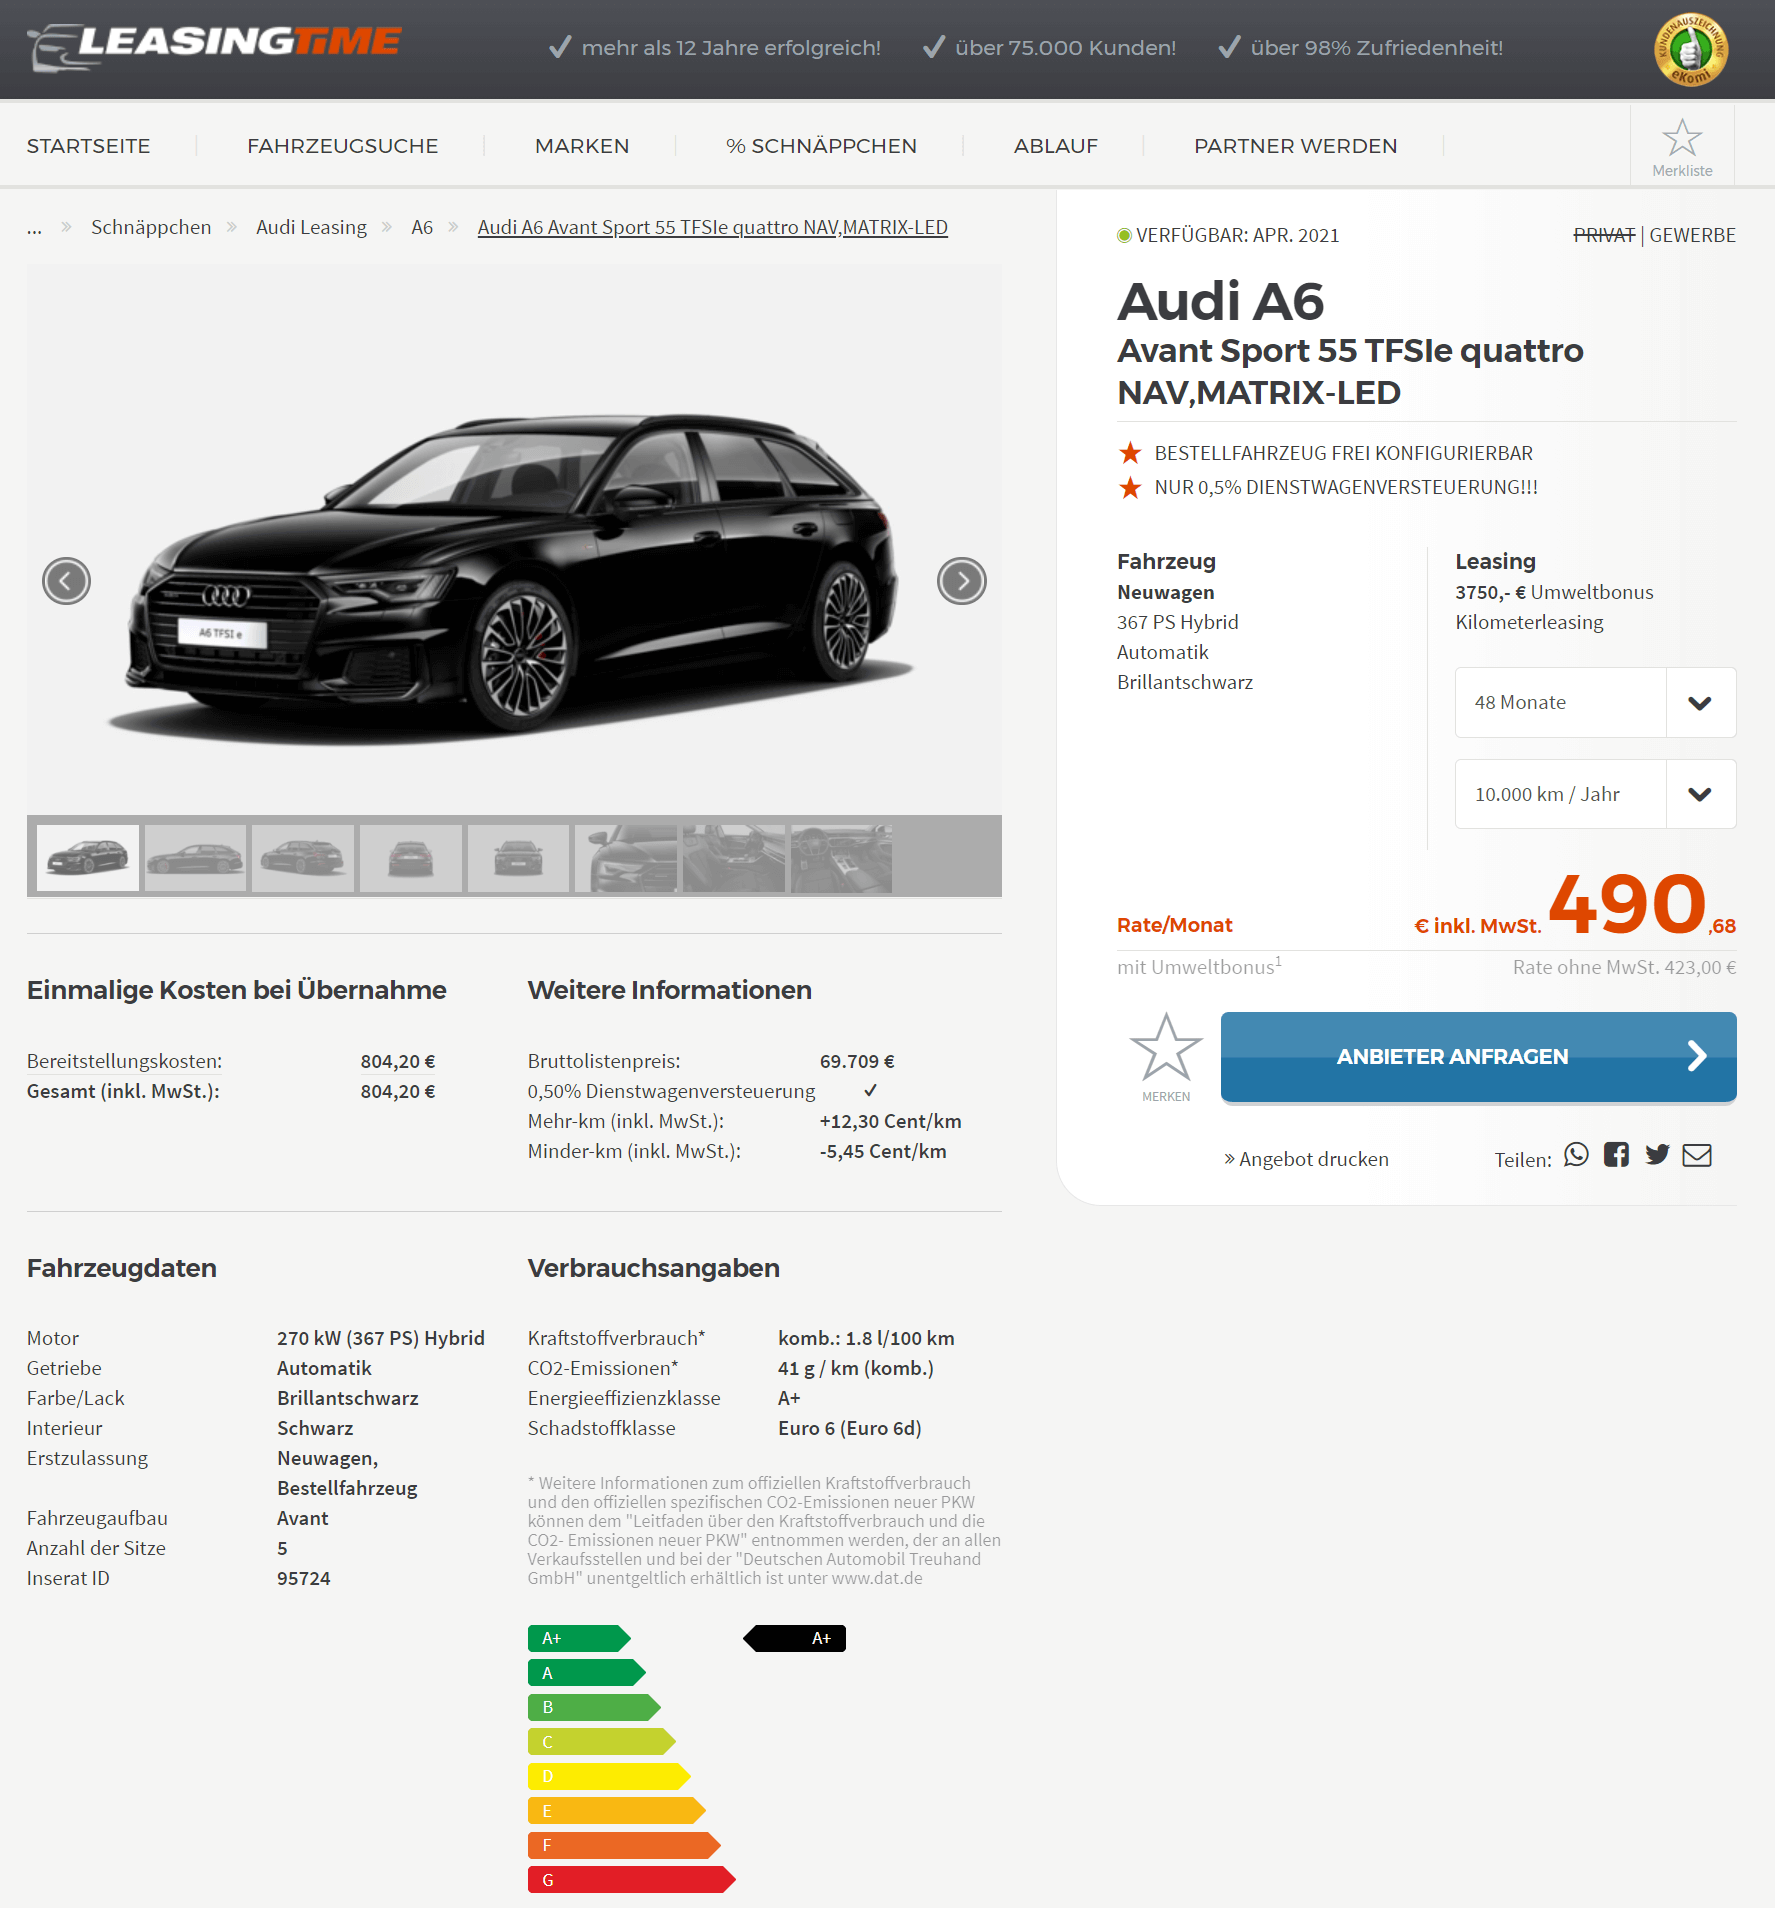
Task: Click the Bruttolistenpreis value 69.709 €
Action: [857, 1061]
